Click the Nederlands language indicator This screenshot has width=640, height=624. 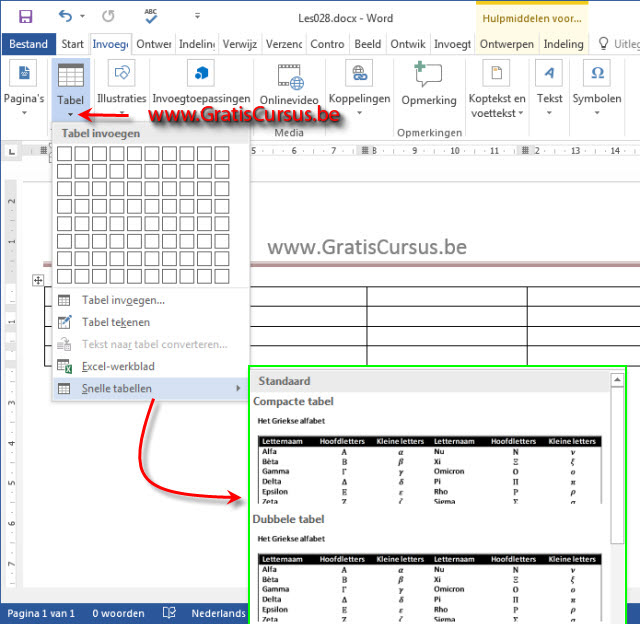(218, 613)
